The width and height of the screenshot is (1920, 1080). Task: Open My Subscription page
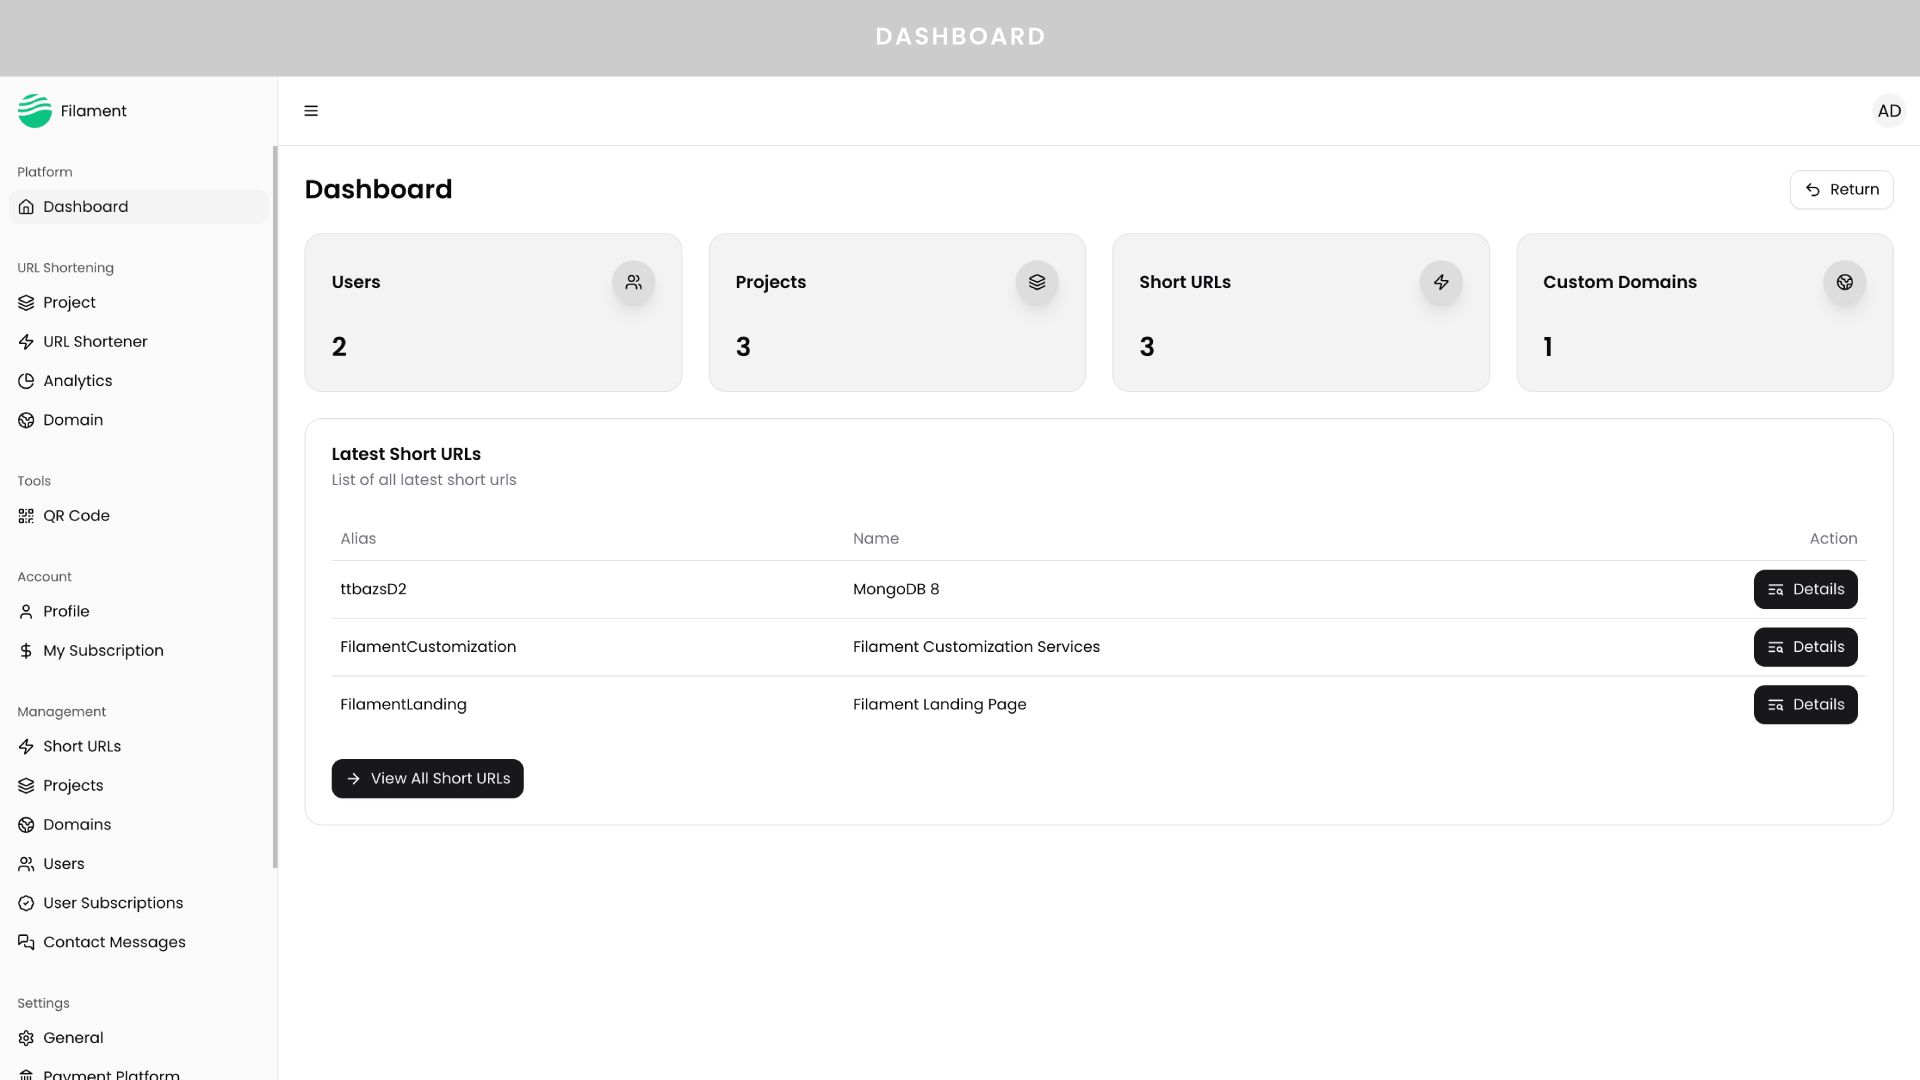[103, 651]
